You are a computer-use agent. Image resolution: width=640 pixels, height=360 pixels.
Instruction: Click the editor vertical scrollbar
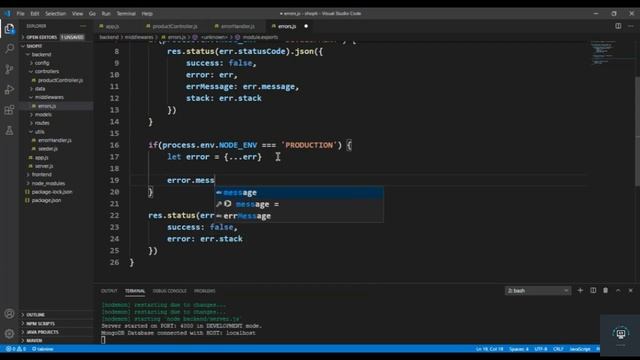(x=637, y=131)
